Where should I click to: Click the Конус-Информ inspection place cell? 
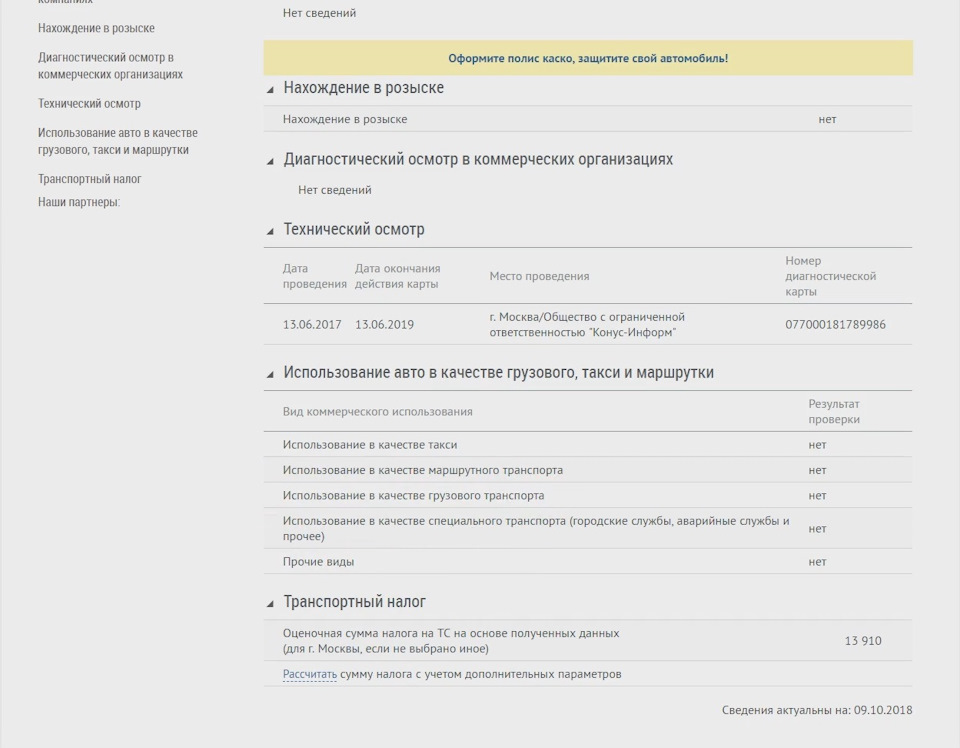[587, 324]
